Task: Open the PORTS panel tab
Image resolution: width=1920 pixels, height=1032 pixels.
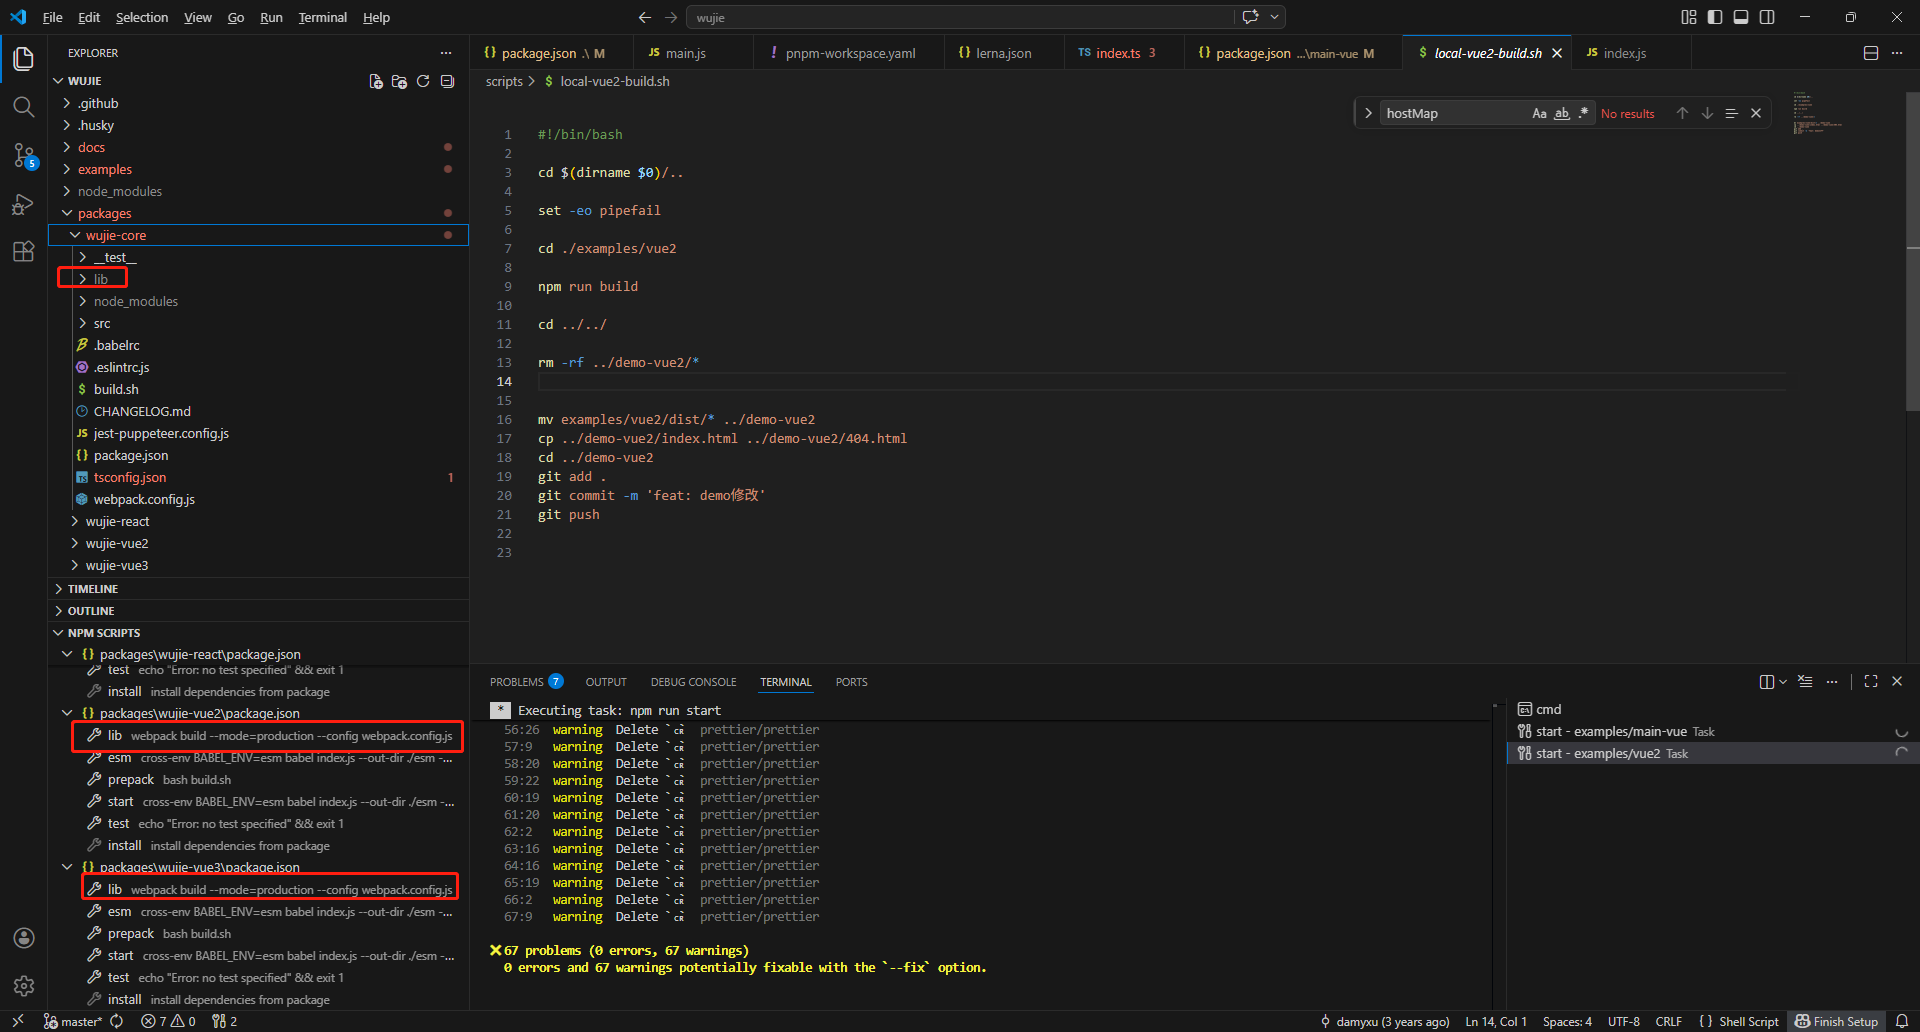Action: pyautogui.click(x=851, y=682)
